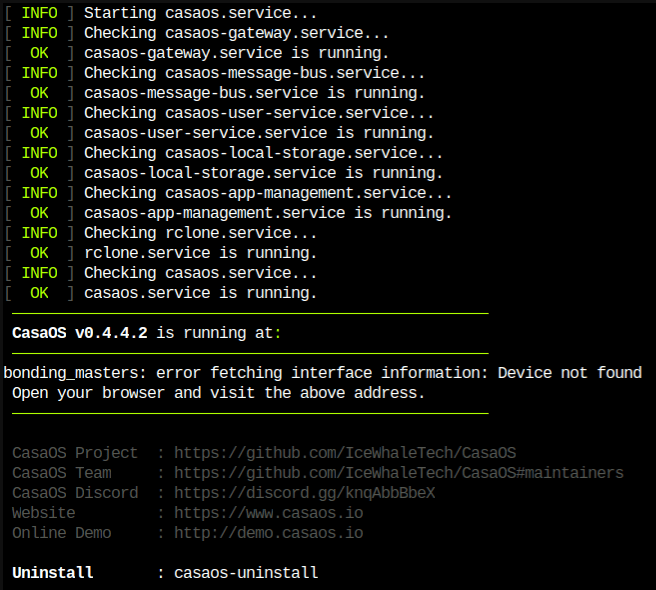The height and width of the screenshot is (590, 656).
Task: Click the bold Uninstall label
Action: click(x=53, y=573)
